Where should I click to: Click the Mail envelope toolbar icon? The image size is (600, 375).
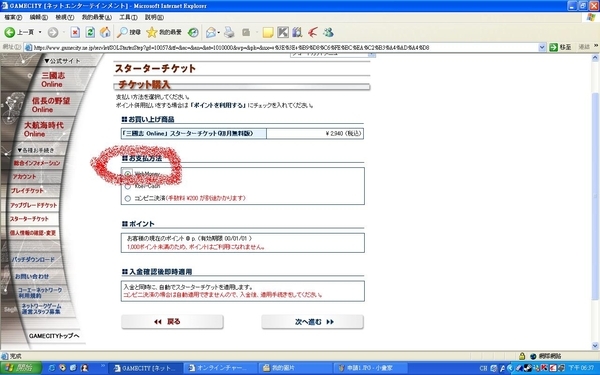coord(210,33)
